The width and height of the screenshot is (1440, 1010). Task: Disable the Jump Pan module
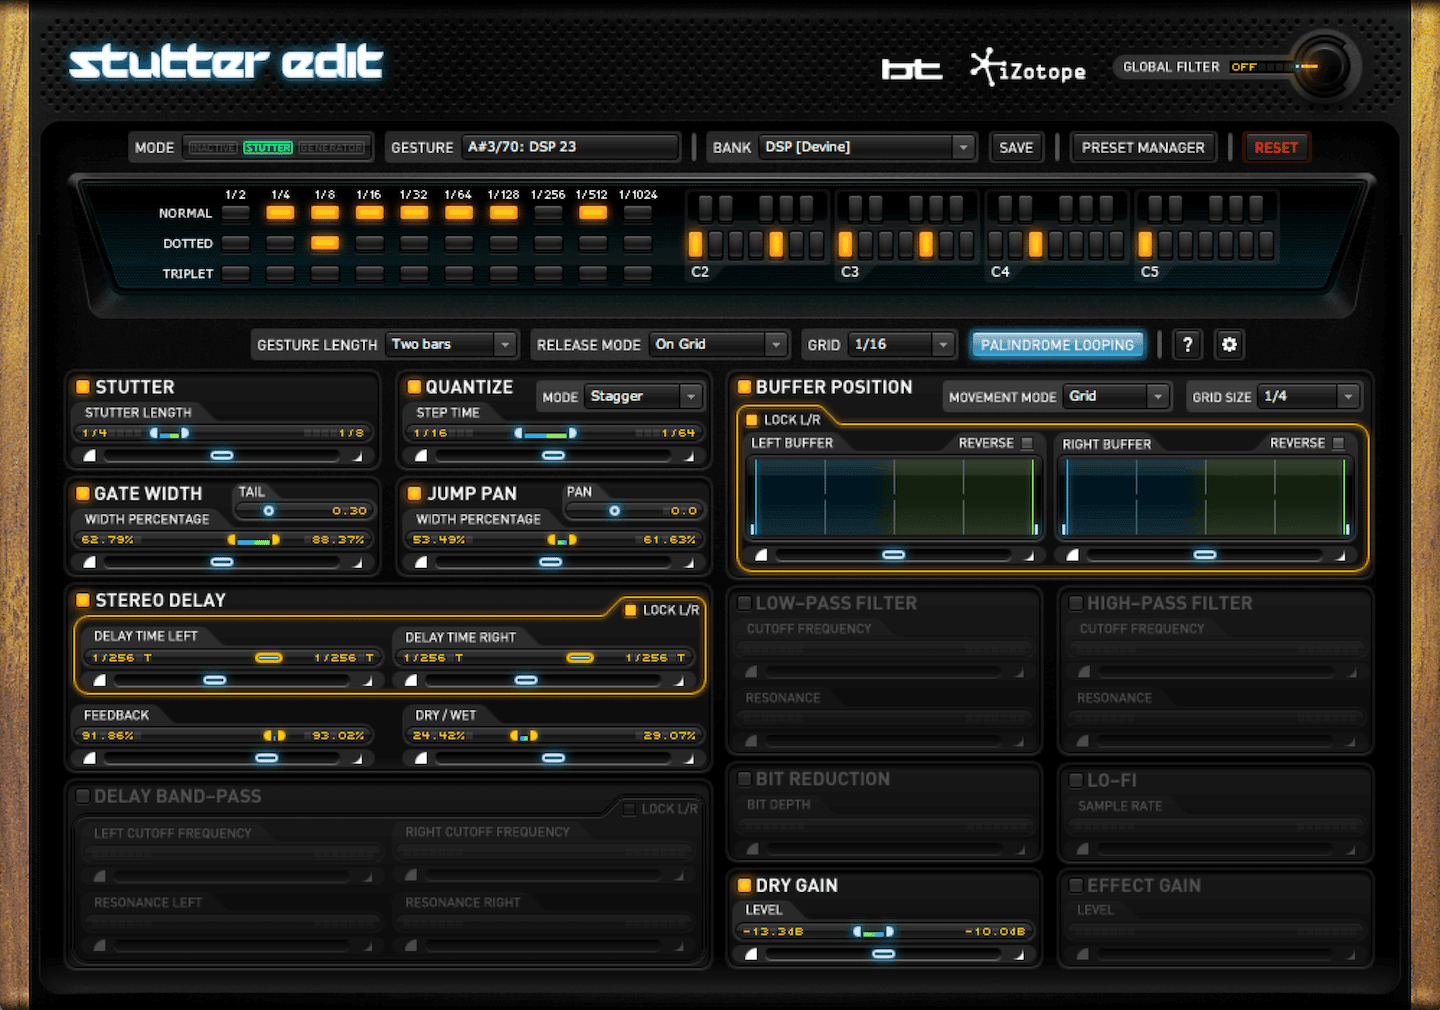tap(414, 493)
